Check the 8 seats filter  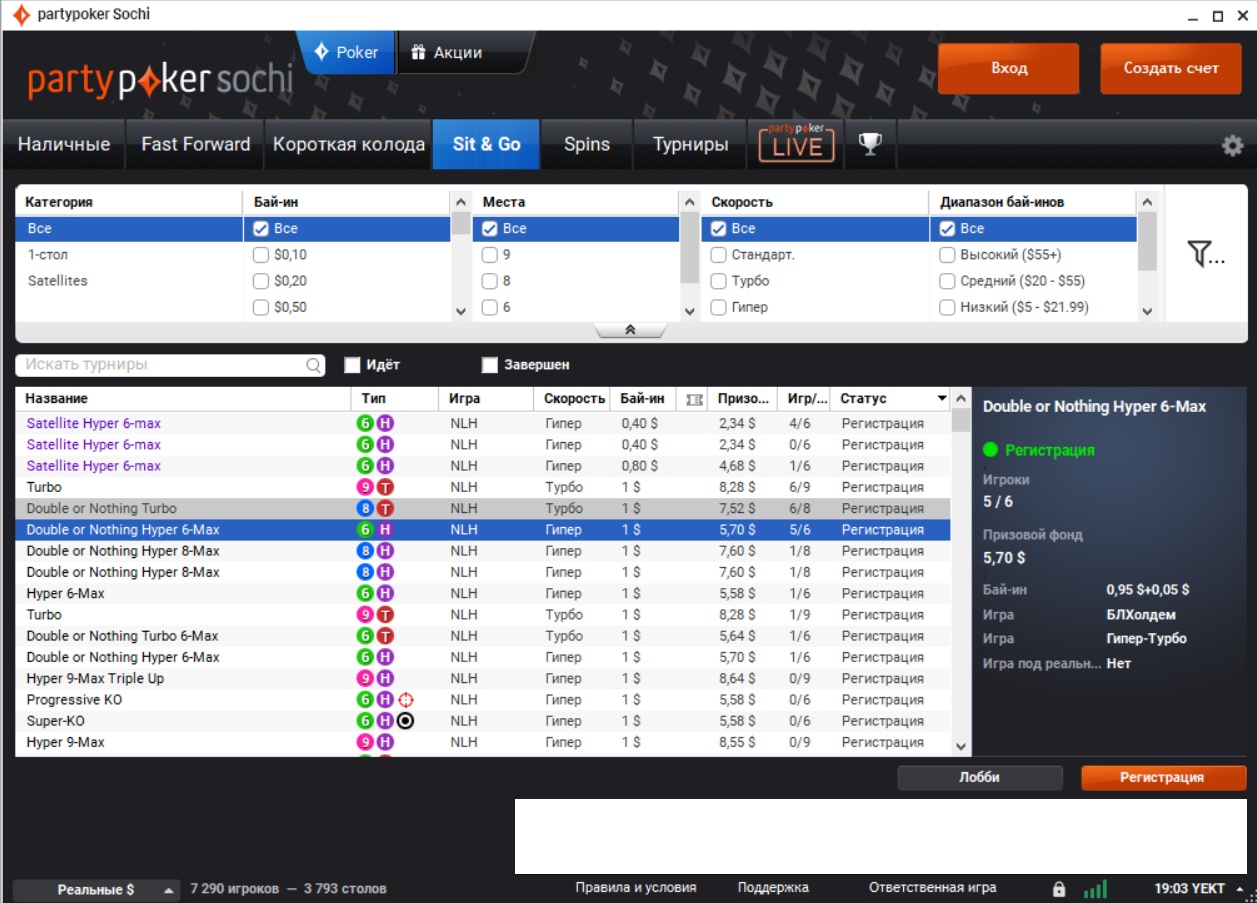pos(490,281)
